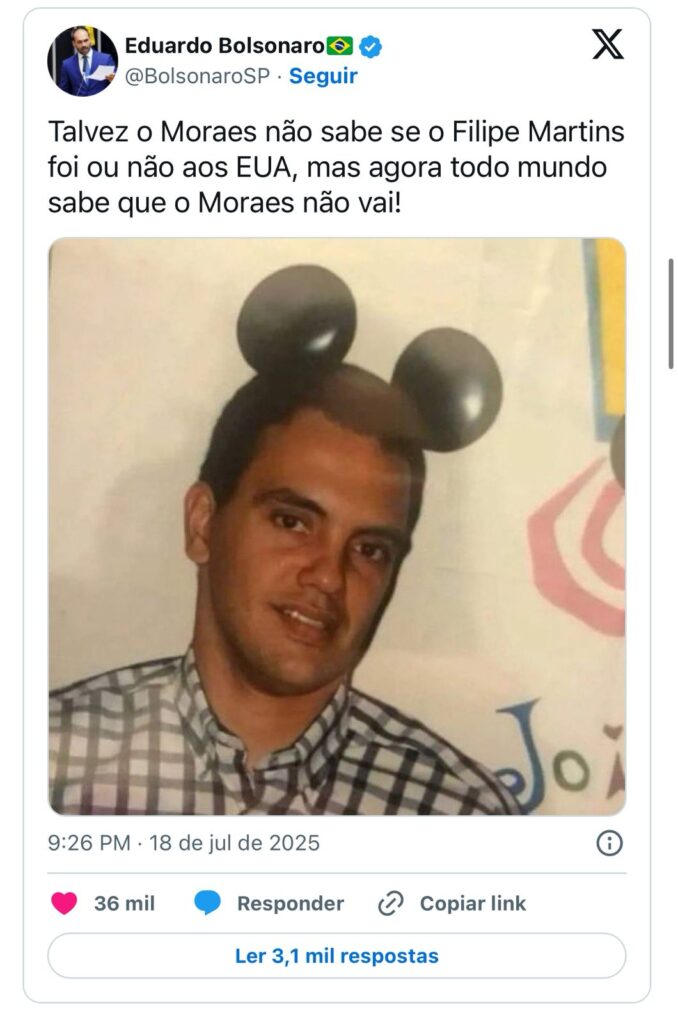678x1024 pixels.
Task: Open the info circle icon
Action: 609,843
